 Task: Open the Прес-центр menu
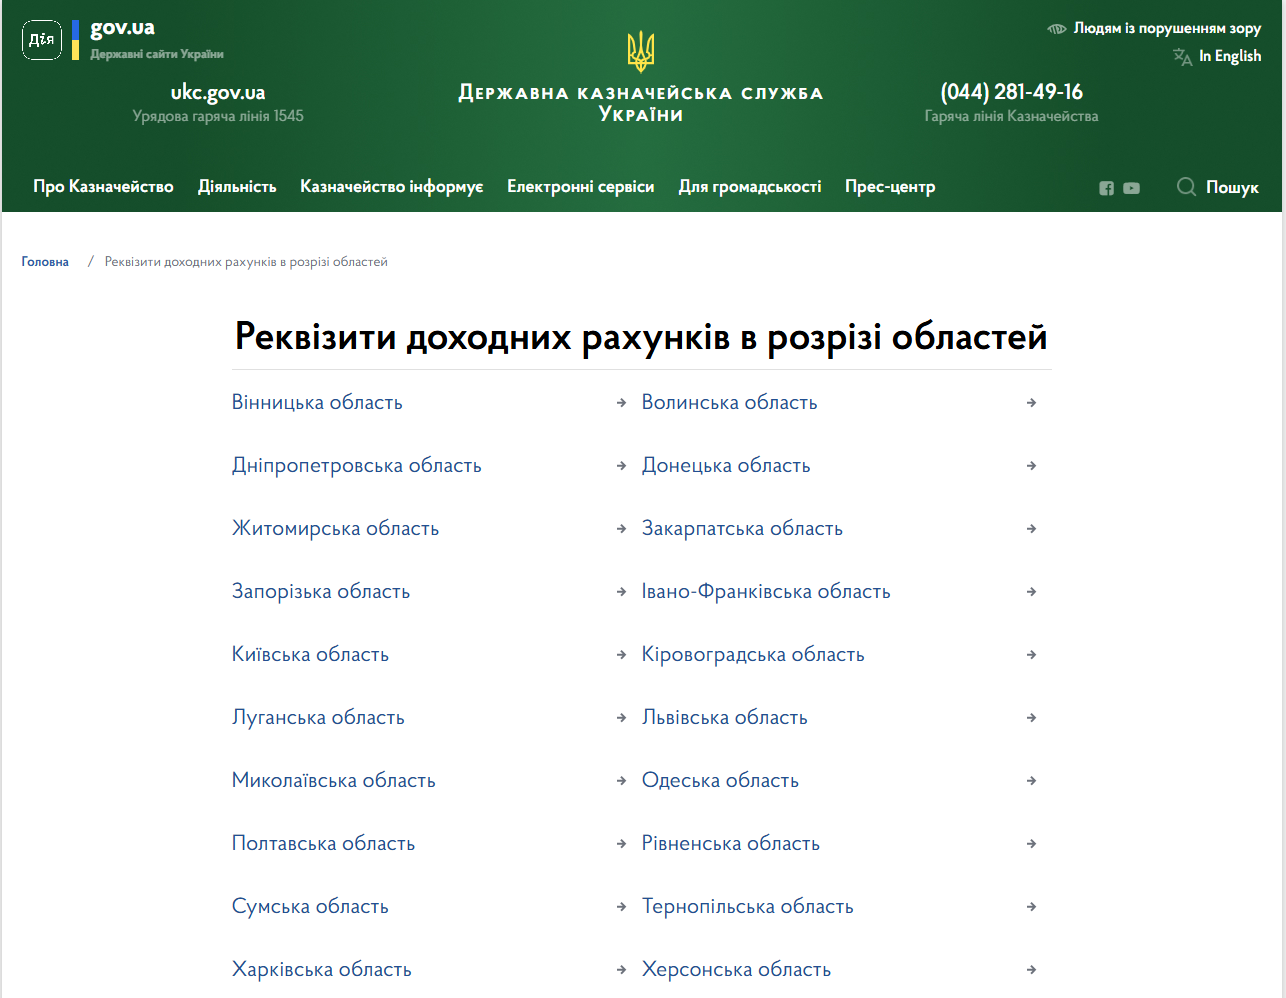[890, 187]
